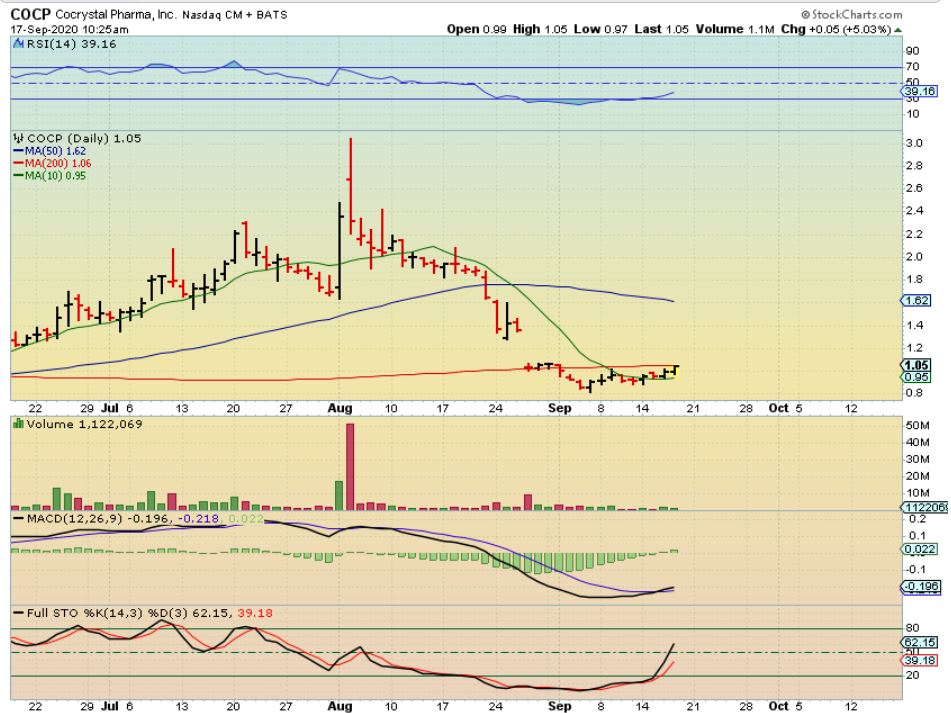Click the 1.62 price tag on price axis

(x=916, y=301)
